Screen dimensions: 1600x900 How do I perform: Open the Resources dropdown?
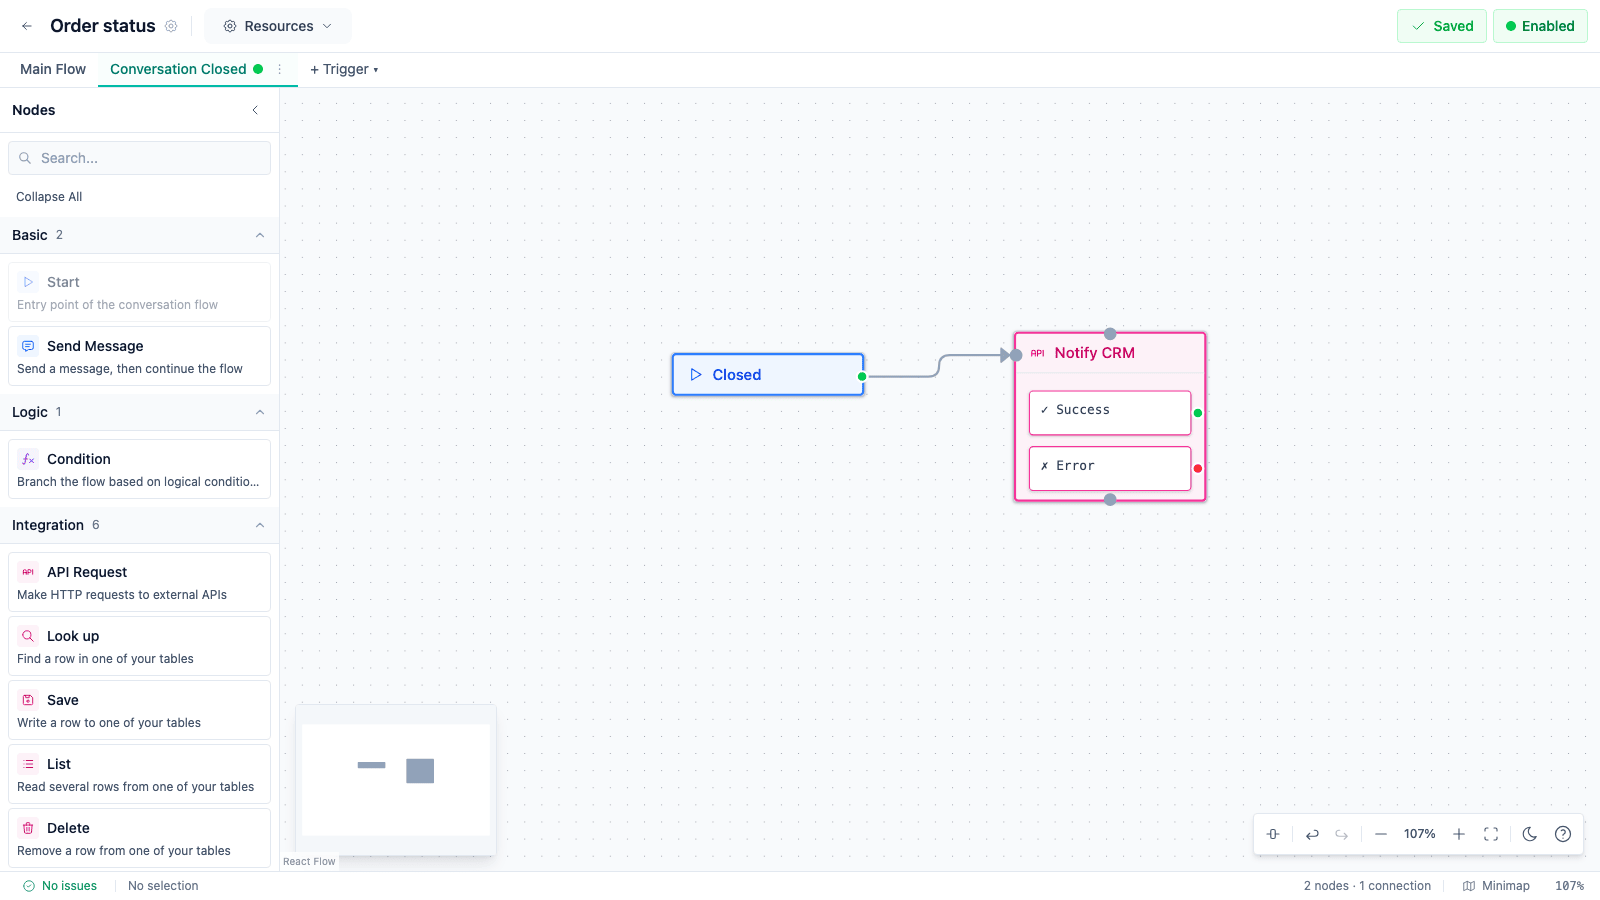point(278,26)
